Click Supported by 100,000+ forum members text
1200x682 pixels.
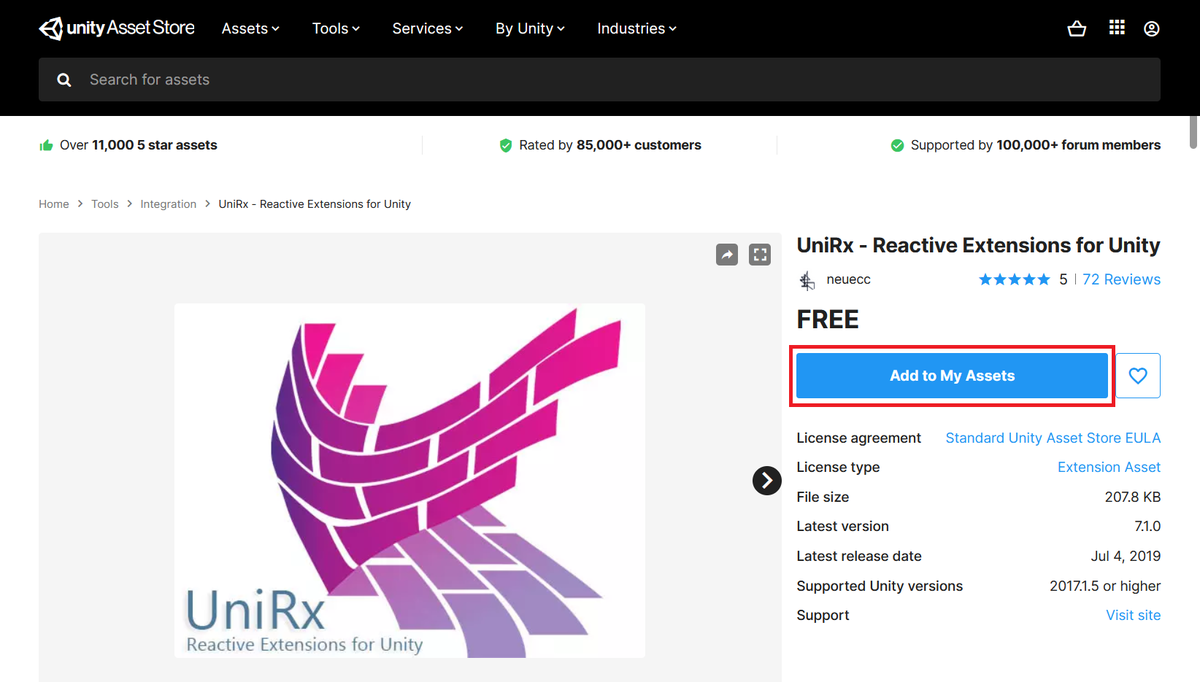[x=1035, y=145]
